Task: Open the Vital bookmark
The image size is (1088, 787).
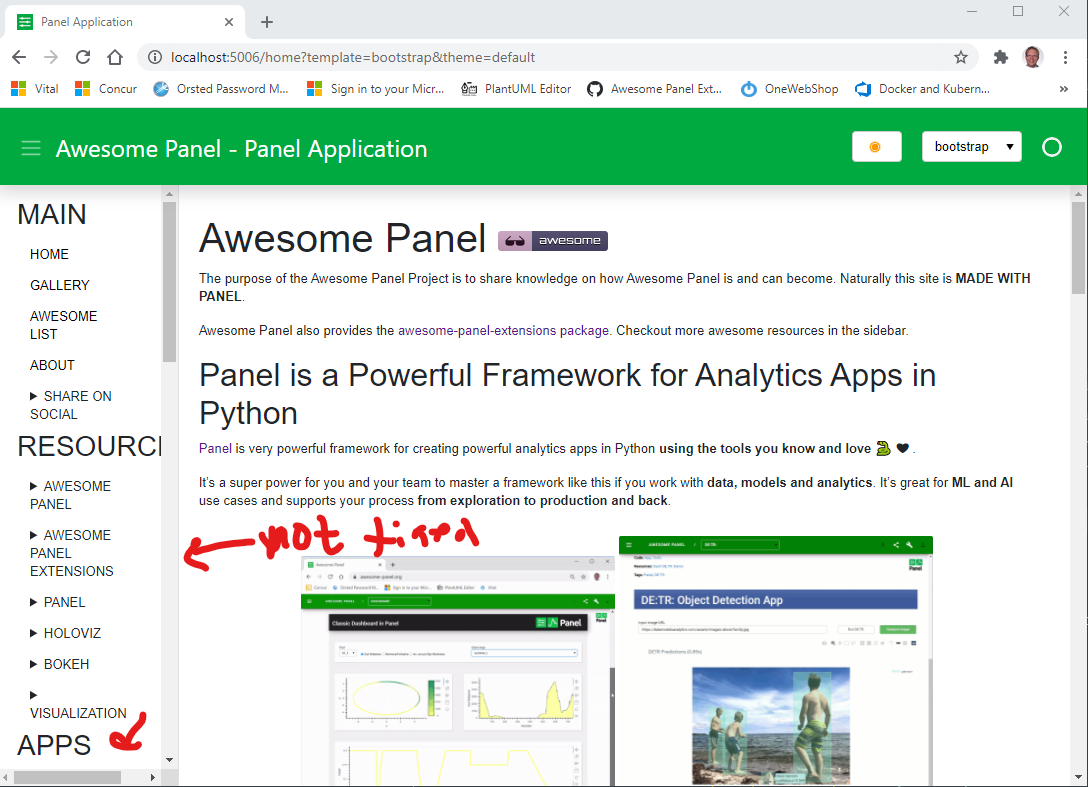Action: tap(35, 89)
